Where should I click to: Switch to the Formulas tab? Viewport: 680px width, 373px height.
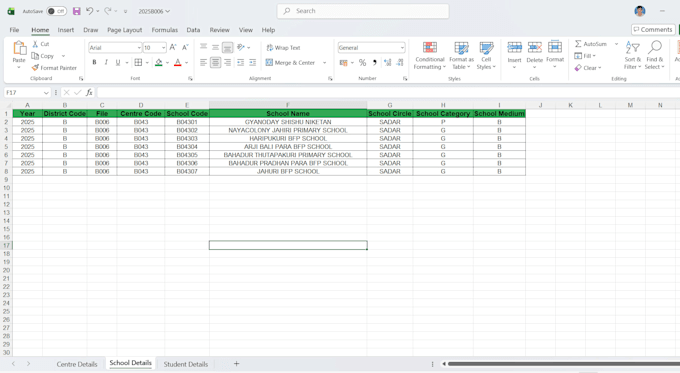point(165,30)
